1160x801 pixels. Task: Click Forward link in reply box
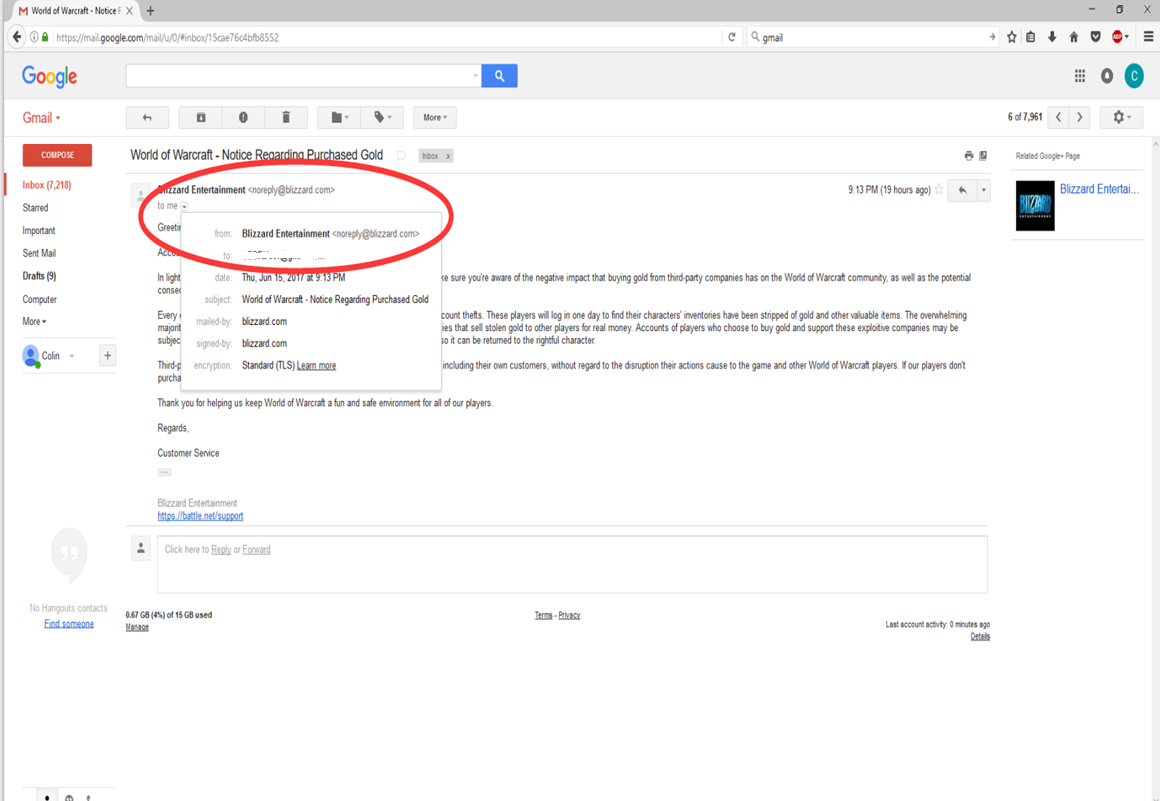(x=257, y=550)
